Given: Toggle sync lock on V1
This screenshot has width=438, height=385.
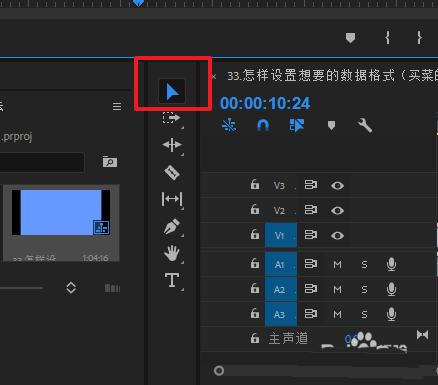Looking at the screenshot, I should (311, 235).
